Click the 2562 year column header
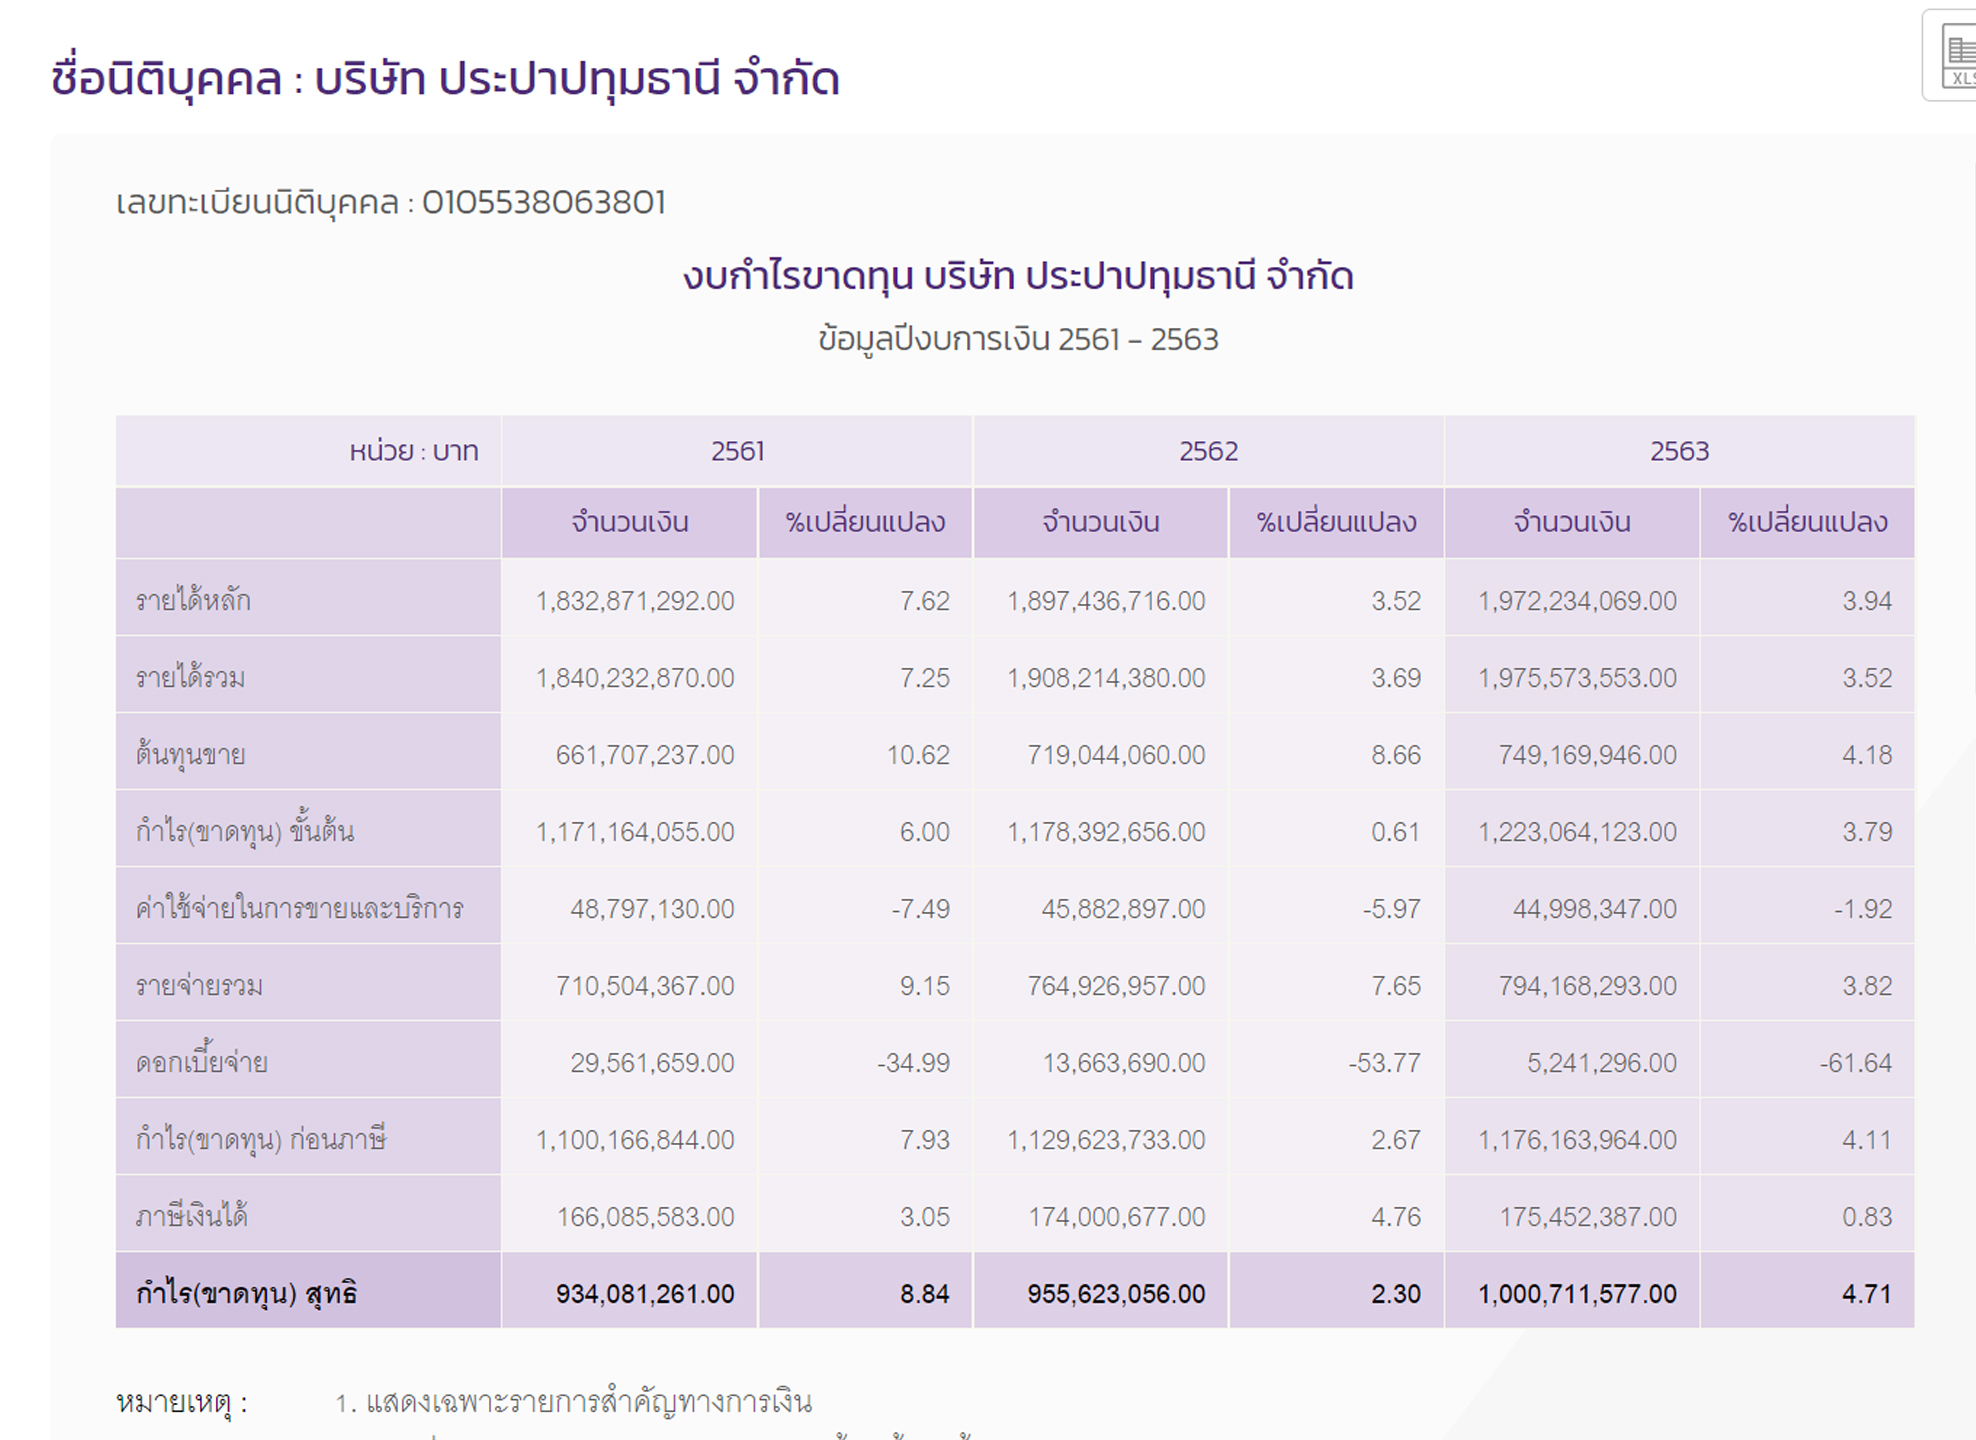The height and width of the screenshot is (1440, 1976). (x=1208, y=451)
